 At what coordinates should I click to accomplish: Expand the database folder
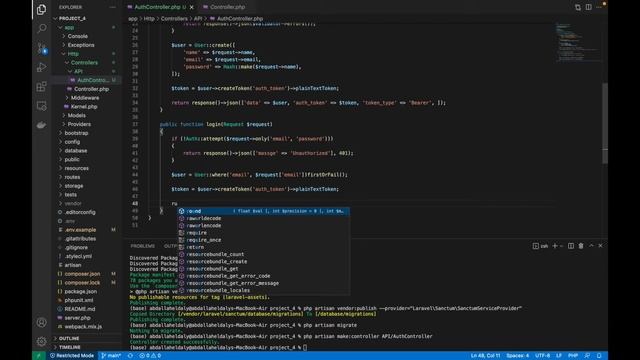[76, 151]
